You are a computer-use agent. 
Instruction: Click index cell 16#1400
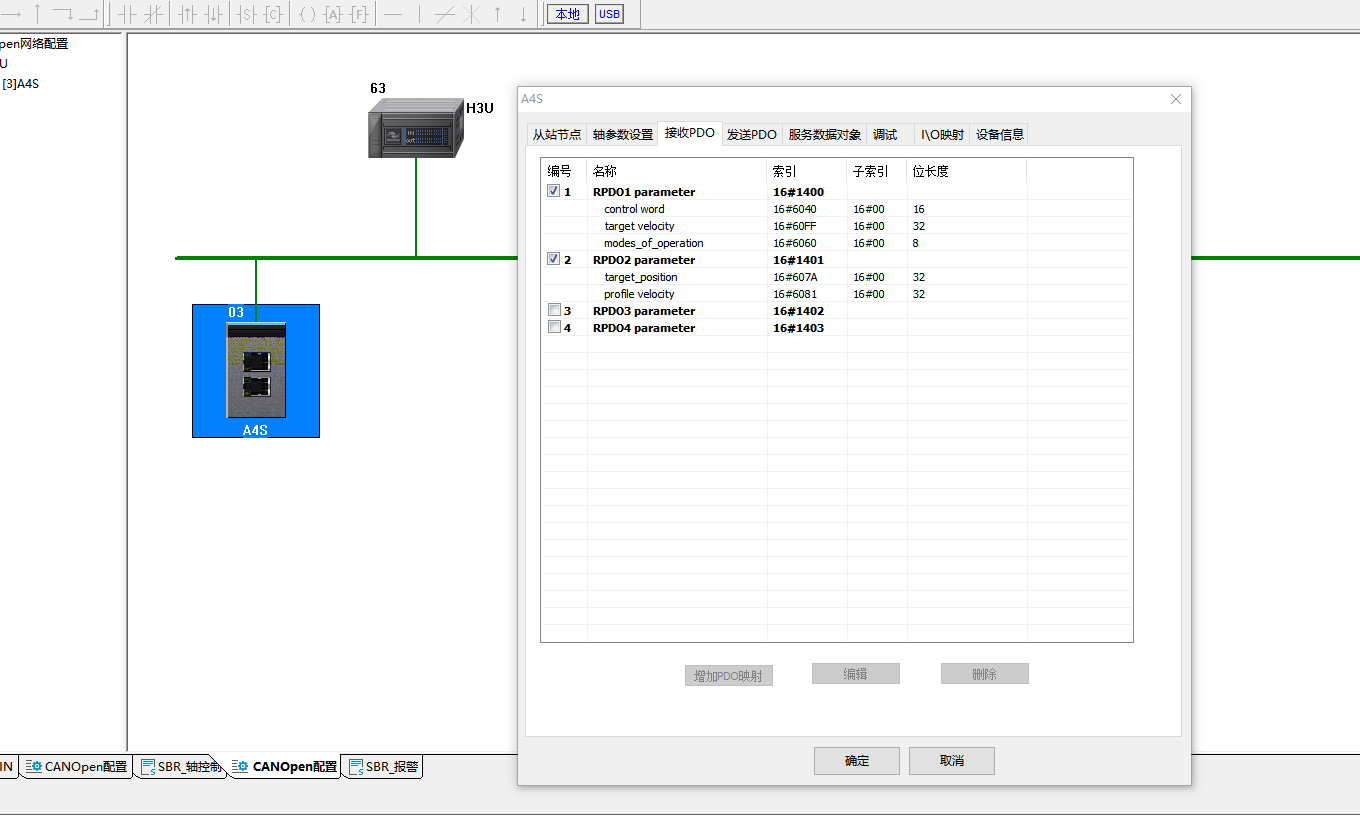click(798, 192)
